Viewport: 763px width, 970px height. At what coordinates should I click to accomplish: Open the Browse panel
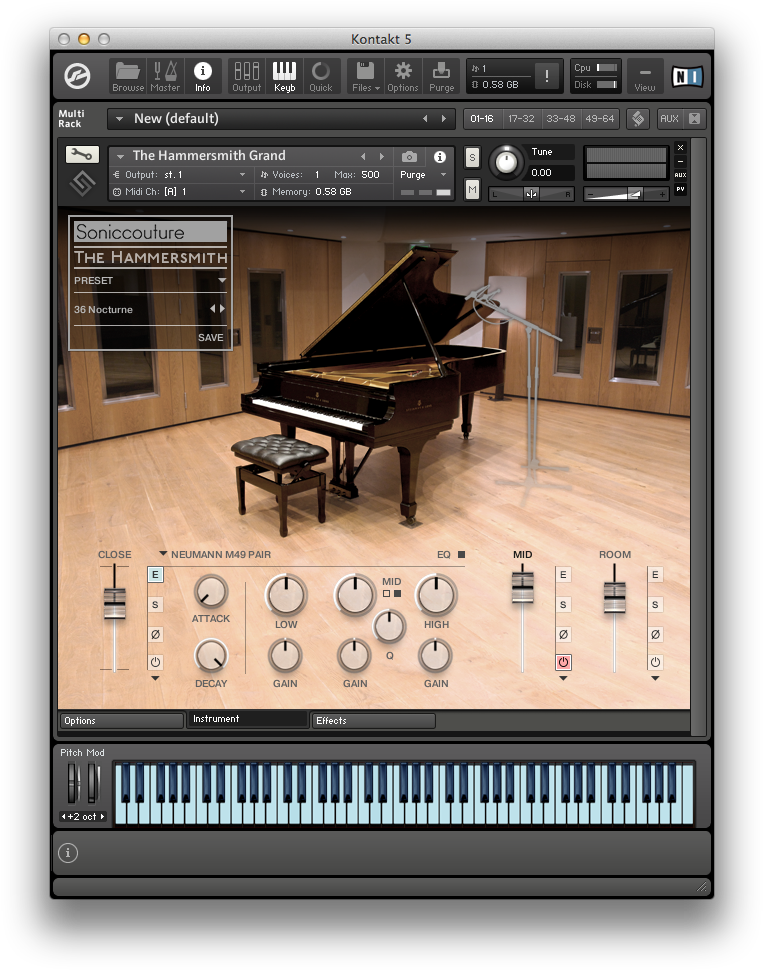(128, 77)
